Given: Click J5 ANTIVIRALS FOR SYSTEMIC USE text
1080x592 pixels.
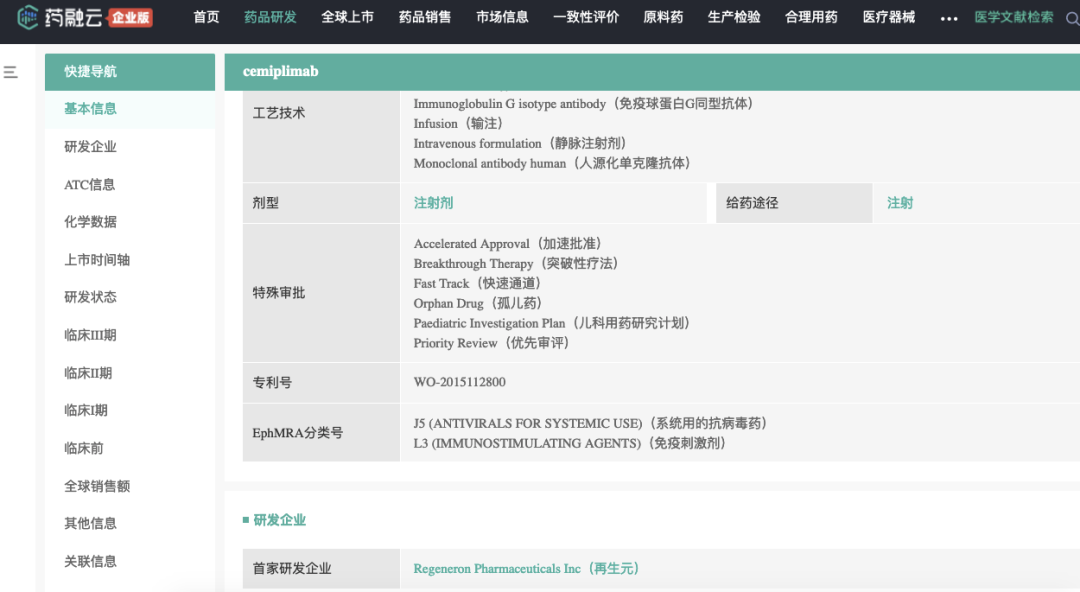Looking at the screenshot, I should [592, 423].
